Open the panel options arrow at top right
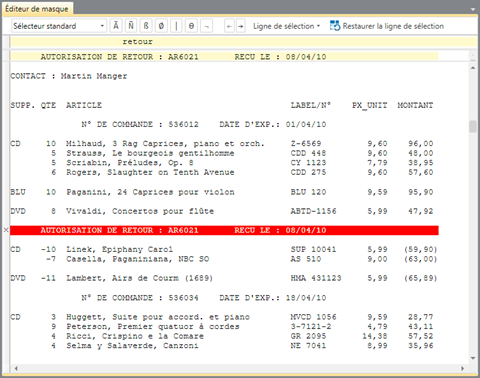 point(473,9)
